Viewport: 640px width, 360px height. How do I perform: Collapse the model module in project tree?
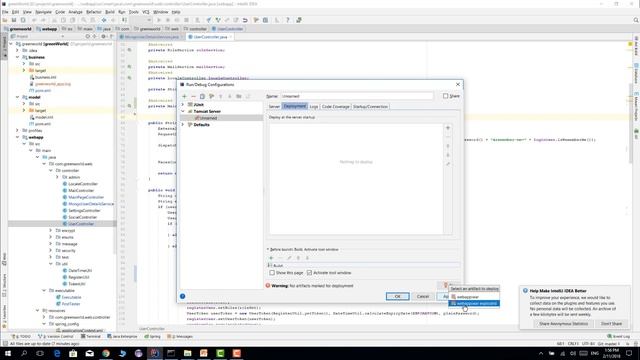pyautogui.click(x=17, y=97)
